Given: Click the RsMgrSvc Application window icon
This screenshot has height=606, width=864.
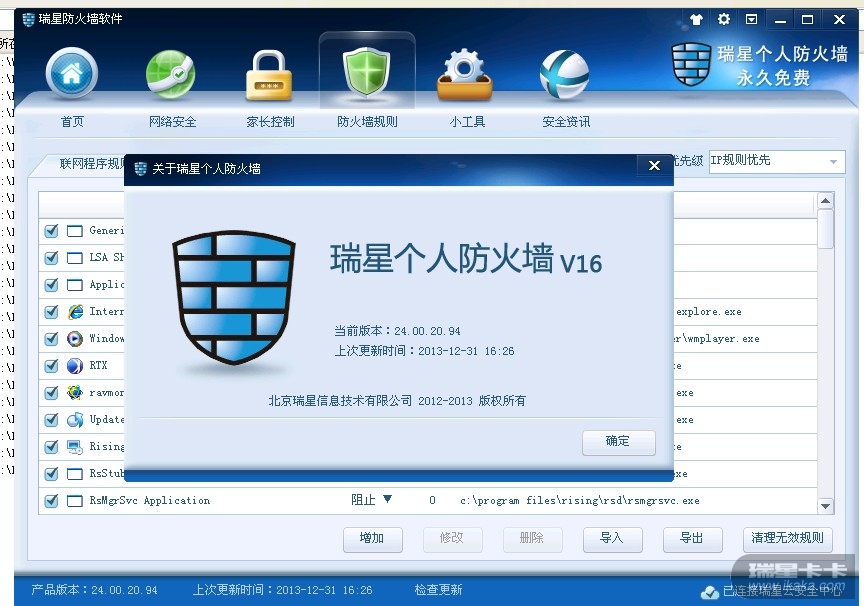Looking at the screenshot, I should 75,501.
